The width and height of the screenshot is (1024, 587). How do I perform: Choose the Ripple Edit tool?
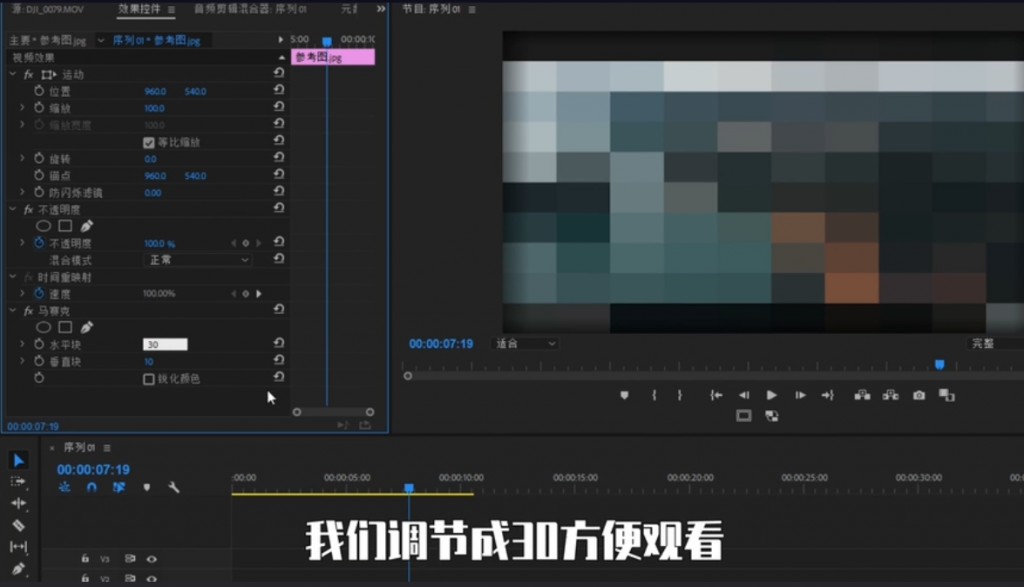pyautogui.click(x=18, y=503)
